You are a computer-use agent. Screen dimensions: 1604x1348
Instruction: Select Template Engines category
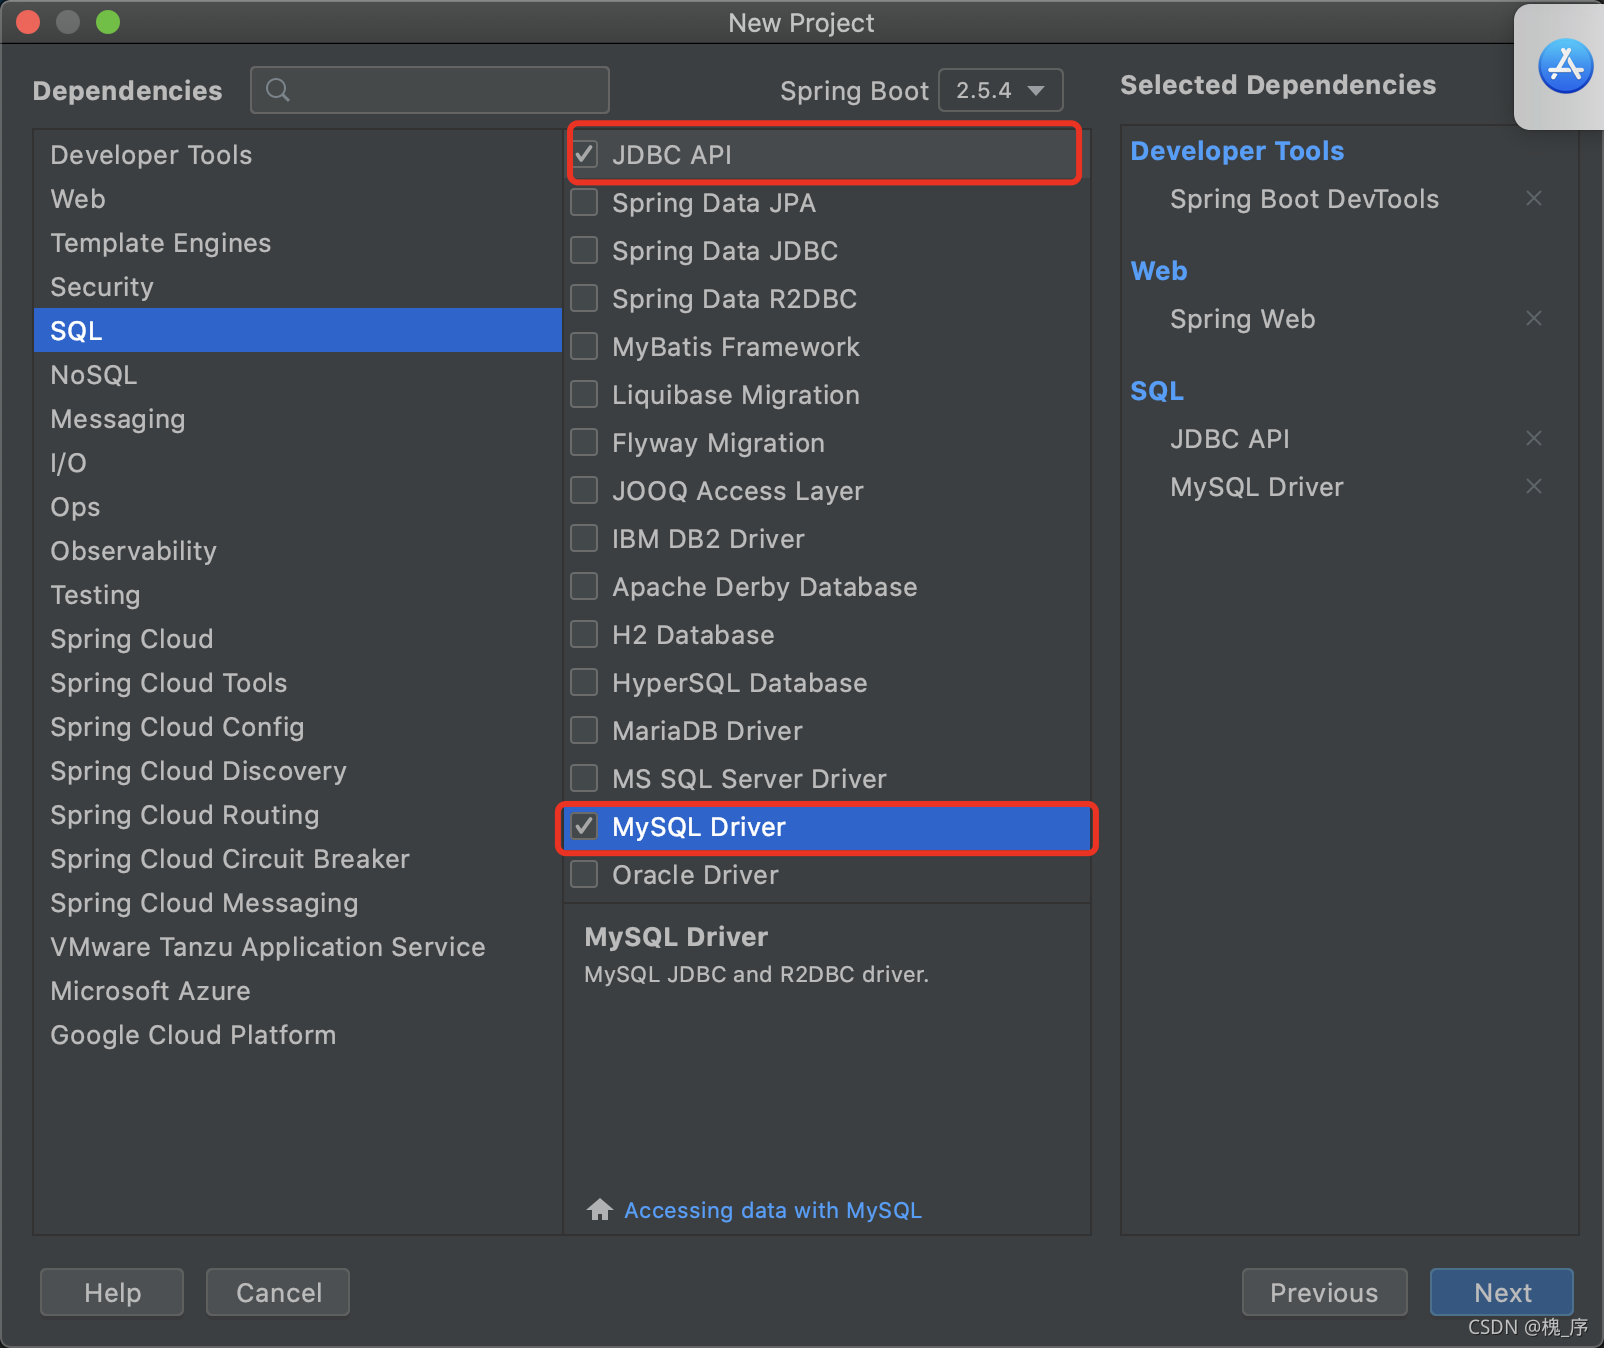(298, 243)
